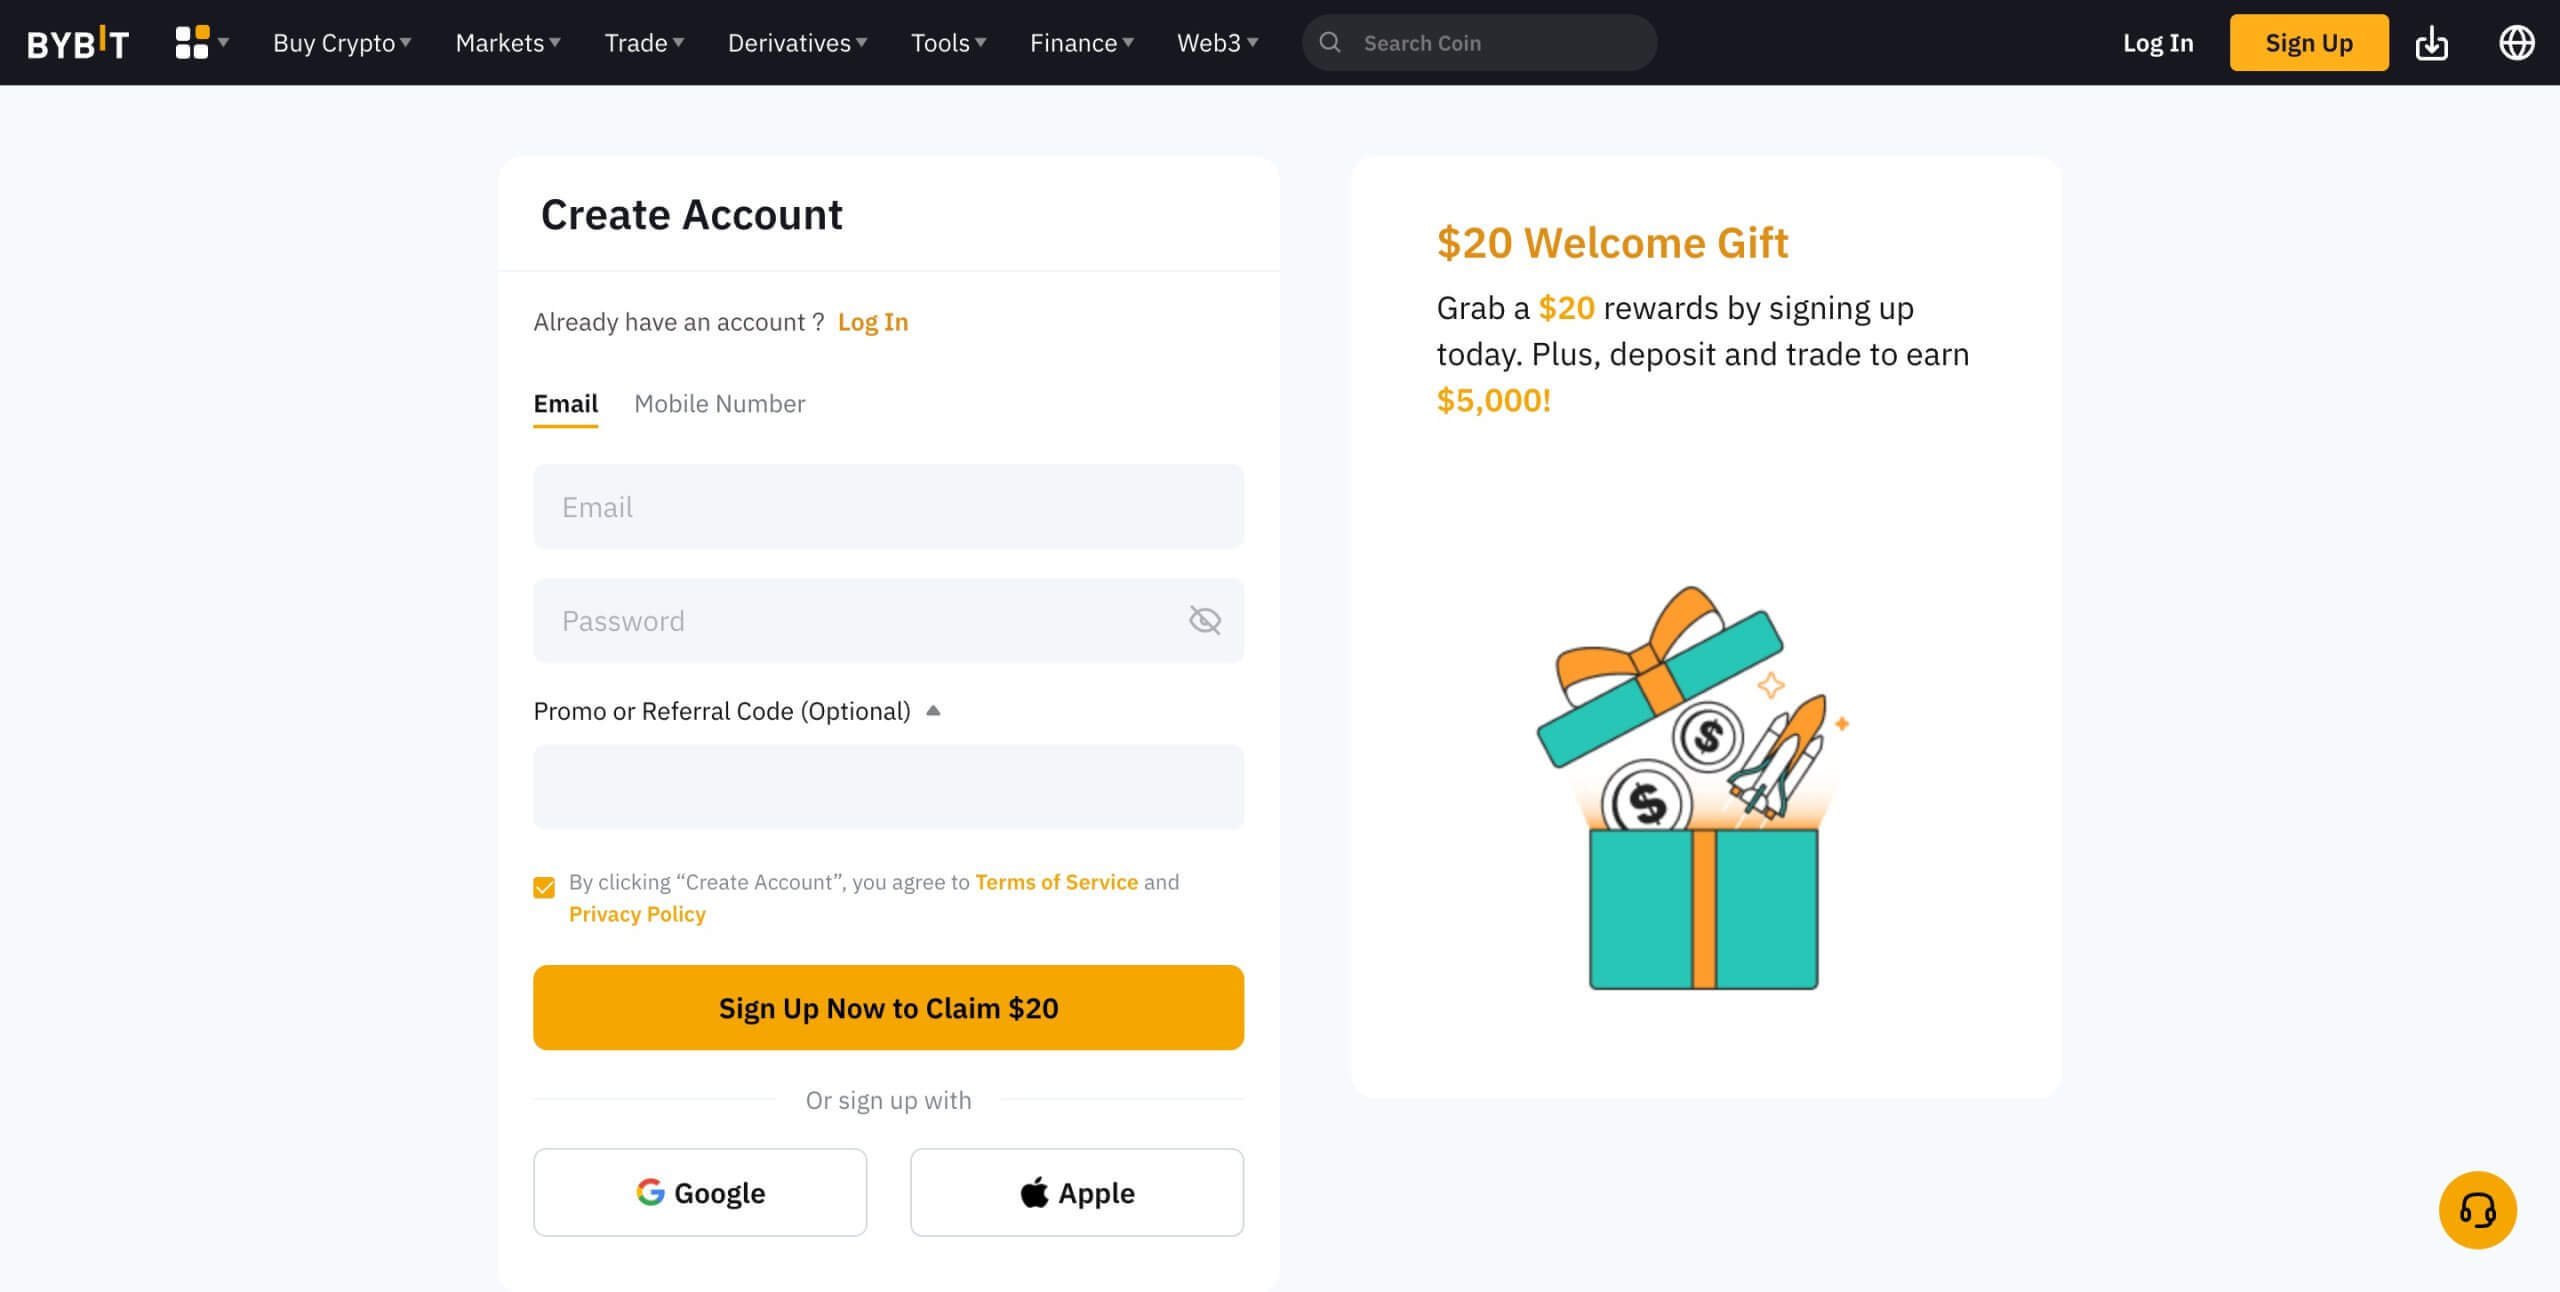Sign up with Google
The height and width of the screenshot is (1292, 2560).
tap(700, 1192)
